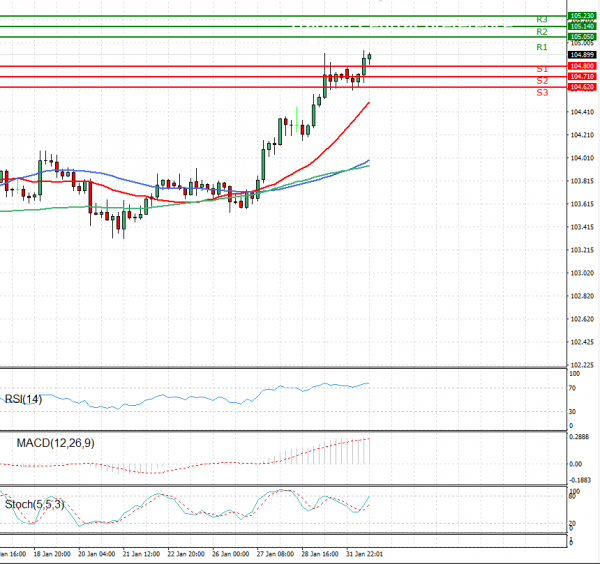
Task: Click the 20 Jan 04:00 time label
Action: pos(96,554)
